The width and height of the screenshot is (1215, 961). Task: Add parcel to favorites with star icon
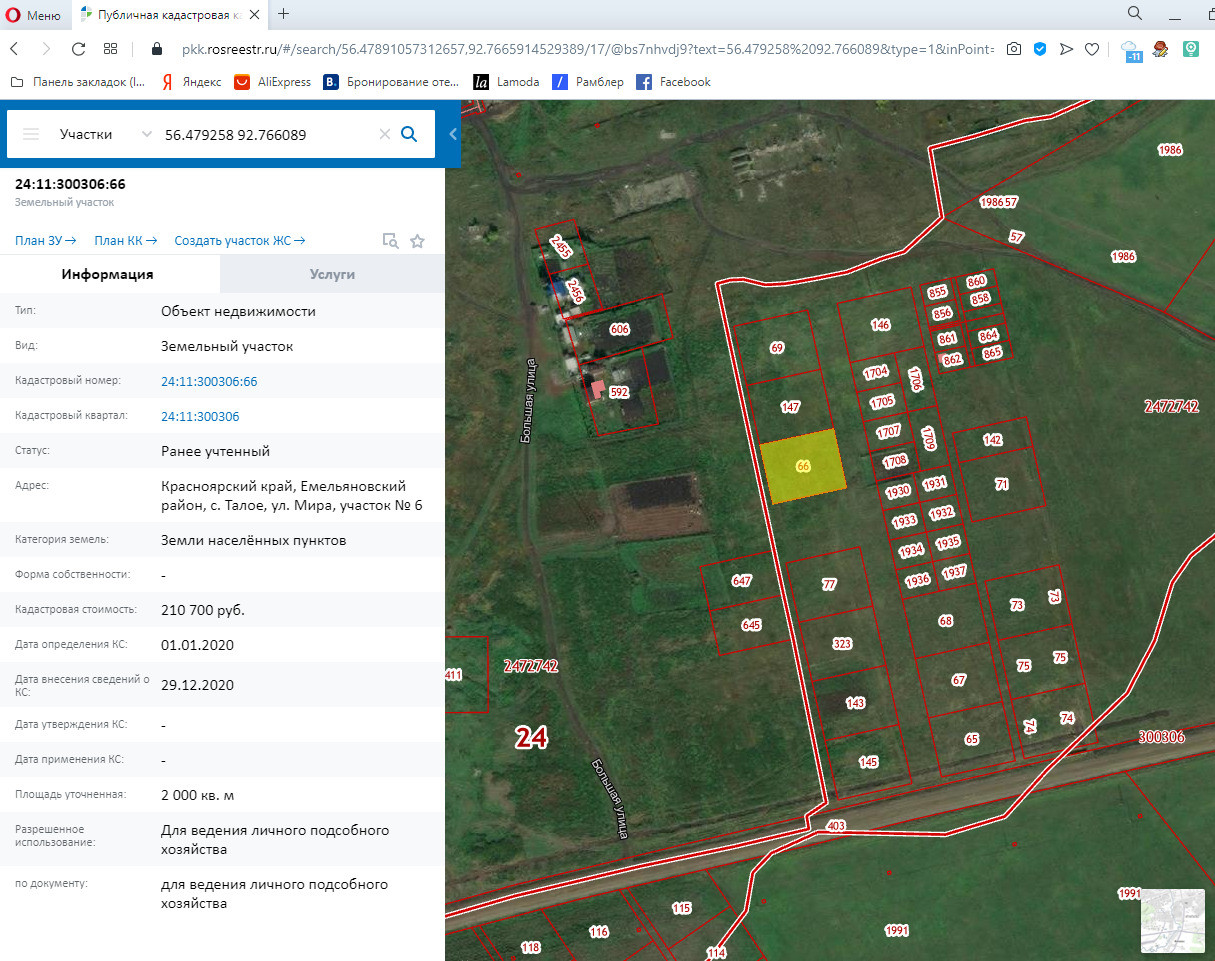[418, 241]
